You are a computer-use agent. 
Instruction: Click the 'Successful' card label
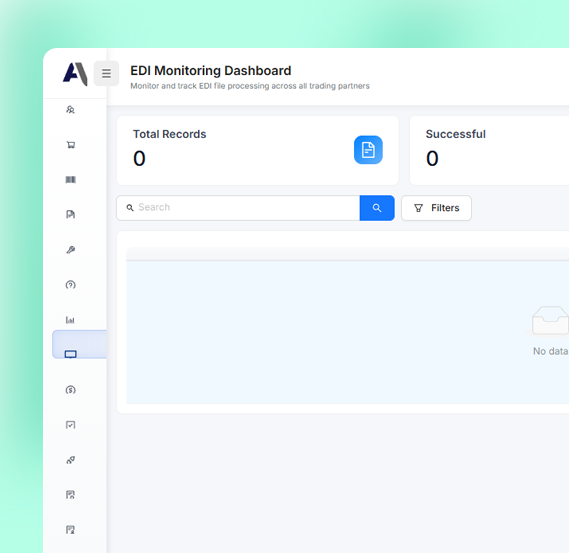(x=455, y=134)
